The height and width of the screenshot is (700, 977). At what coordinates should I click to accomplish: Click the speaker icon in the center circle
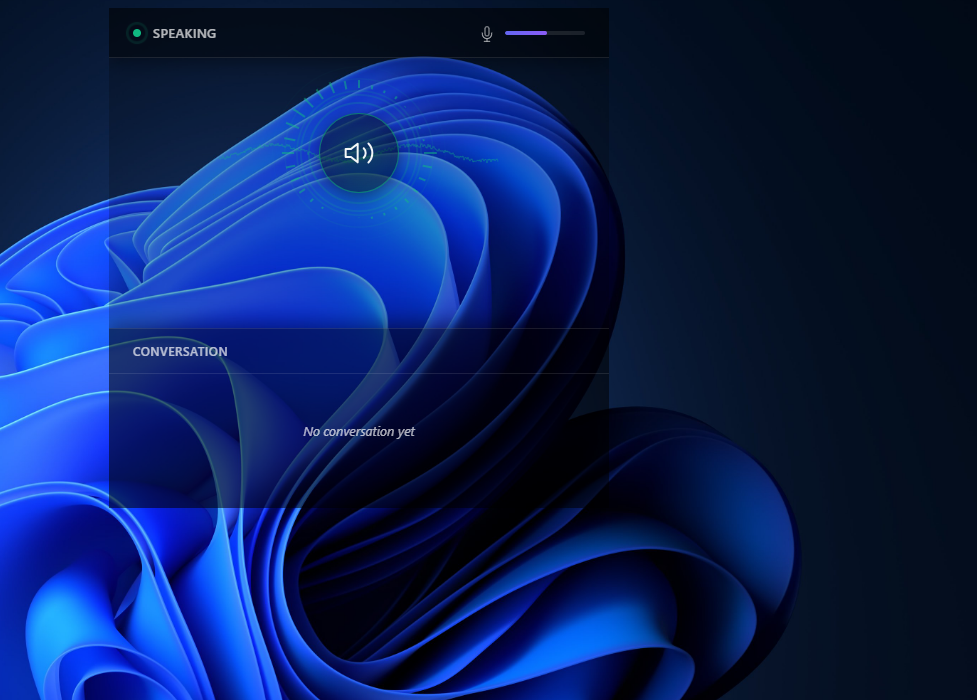coord(359,153)
